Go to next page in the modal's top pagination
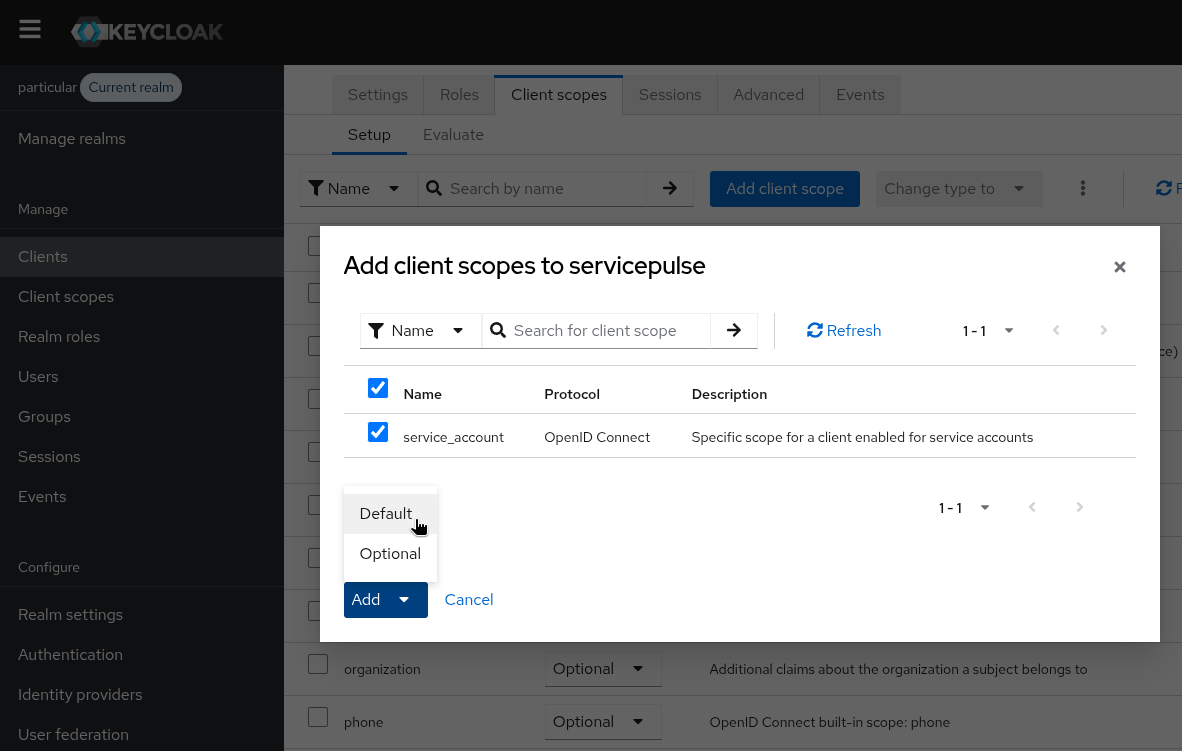This screenshot has height=751, width=1182. (1104, 330)
